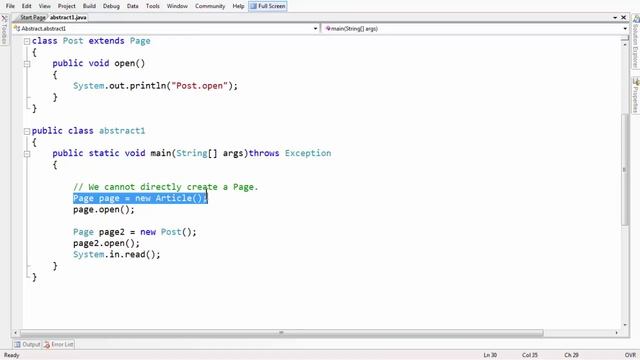
Task: Toggle the Full Screen button
Action: pyautogui.click(x=268, y=6)
